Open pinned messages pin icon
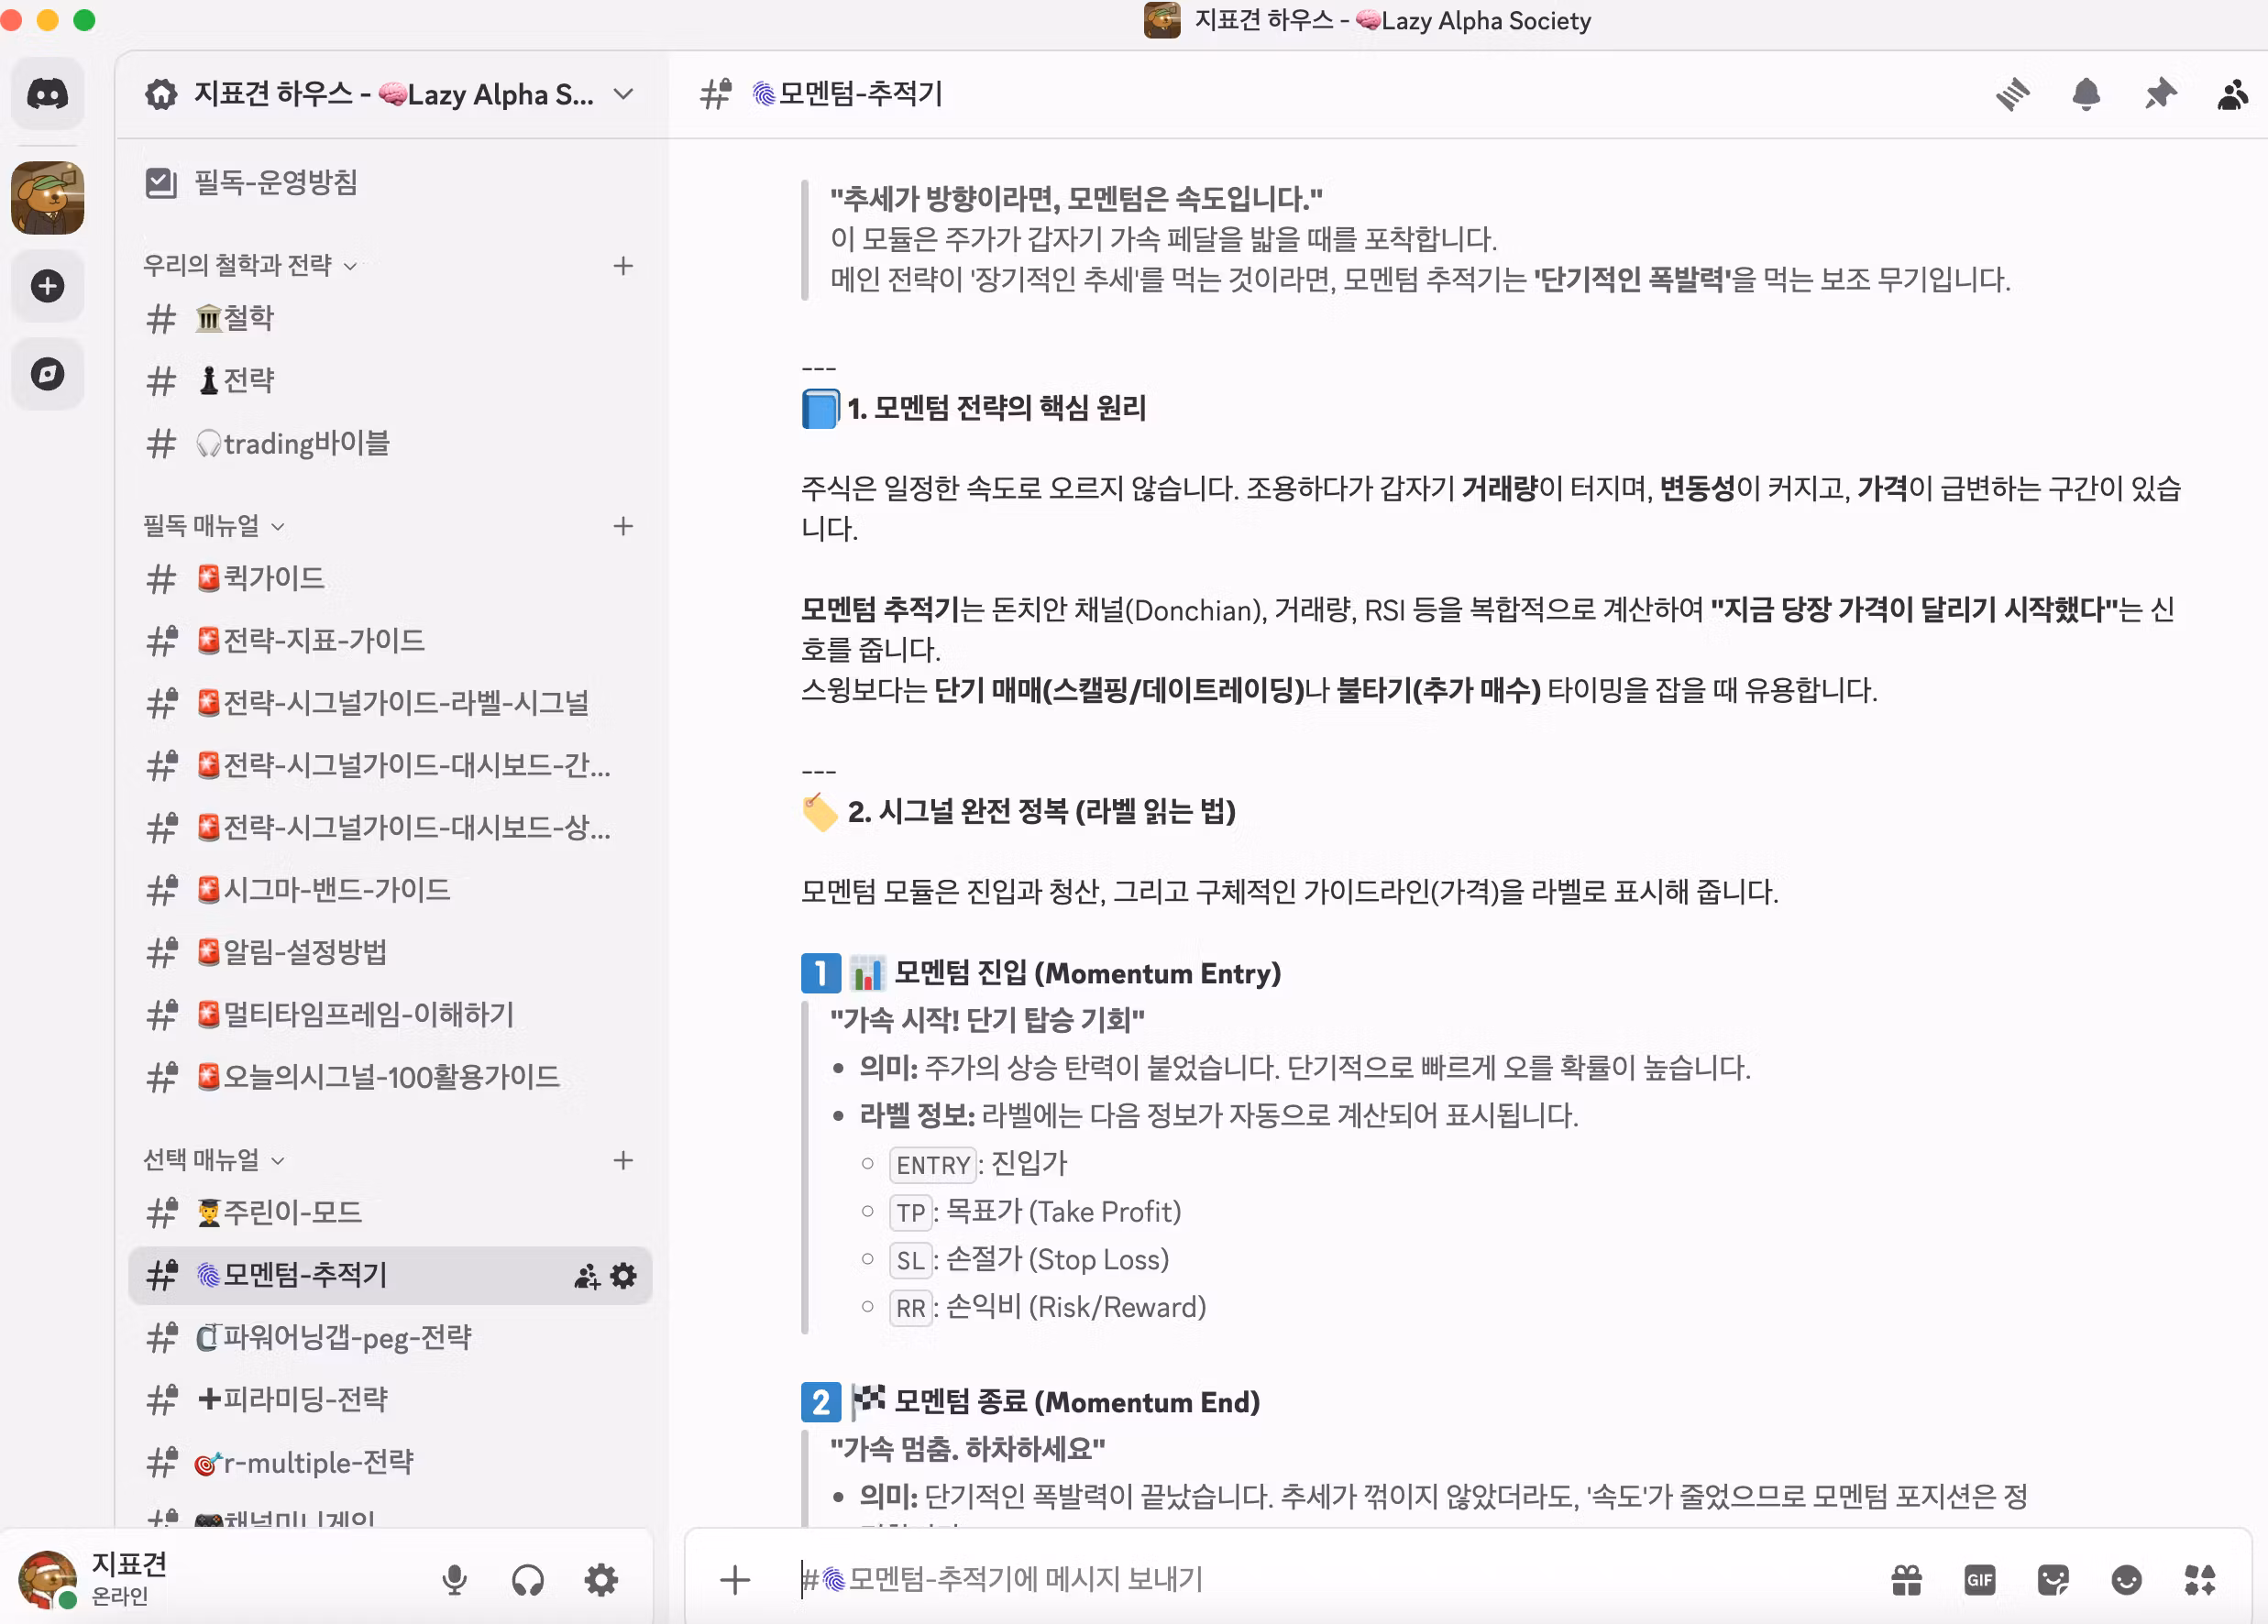2268x1624 pixels. (2160, 95)
